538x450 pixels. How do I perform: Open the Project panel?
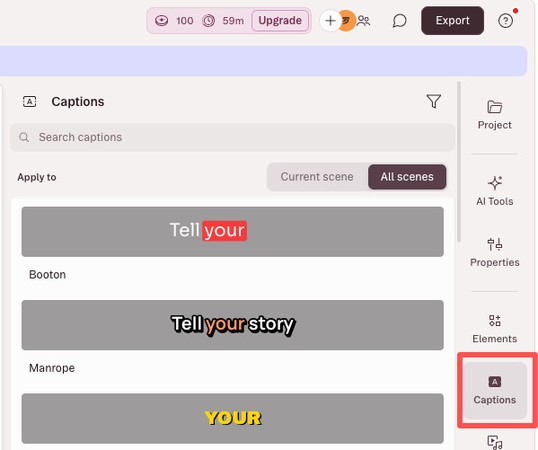[x=494, y=116]
